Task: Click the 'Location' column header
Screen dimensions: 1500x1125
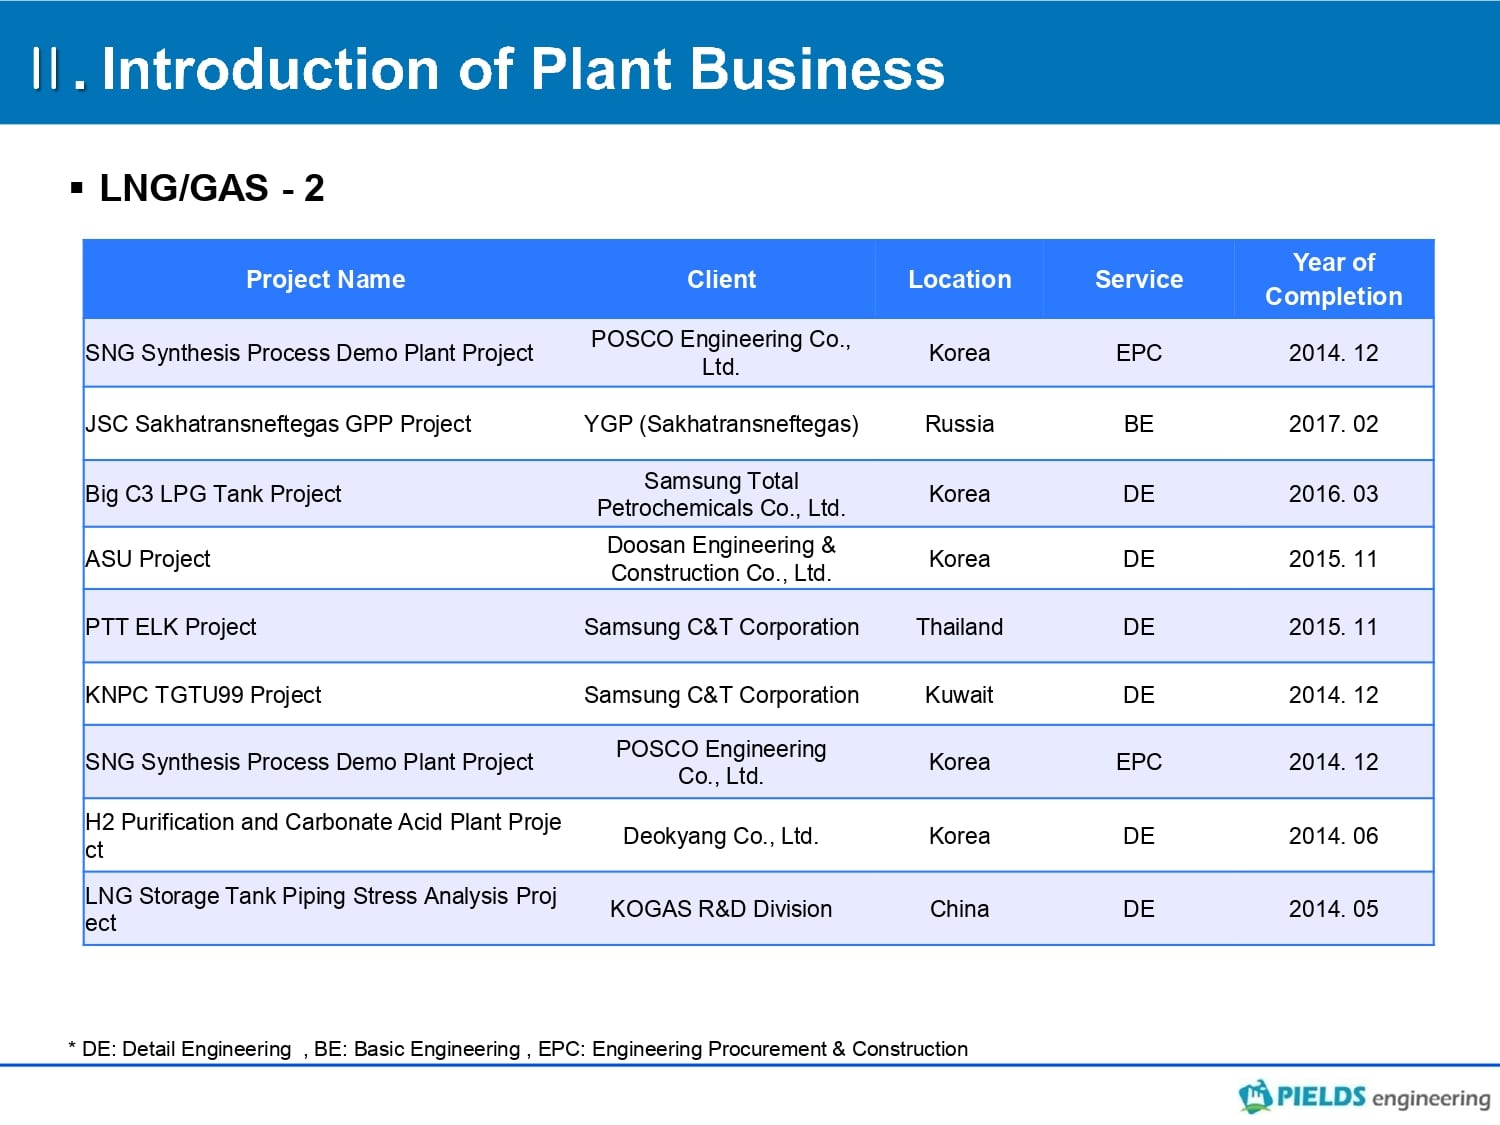Action: click(959, 279)
